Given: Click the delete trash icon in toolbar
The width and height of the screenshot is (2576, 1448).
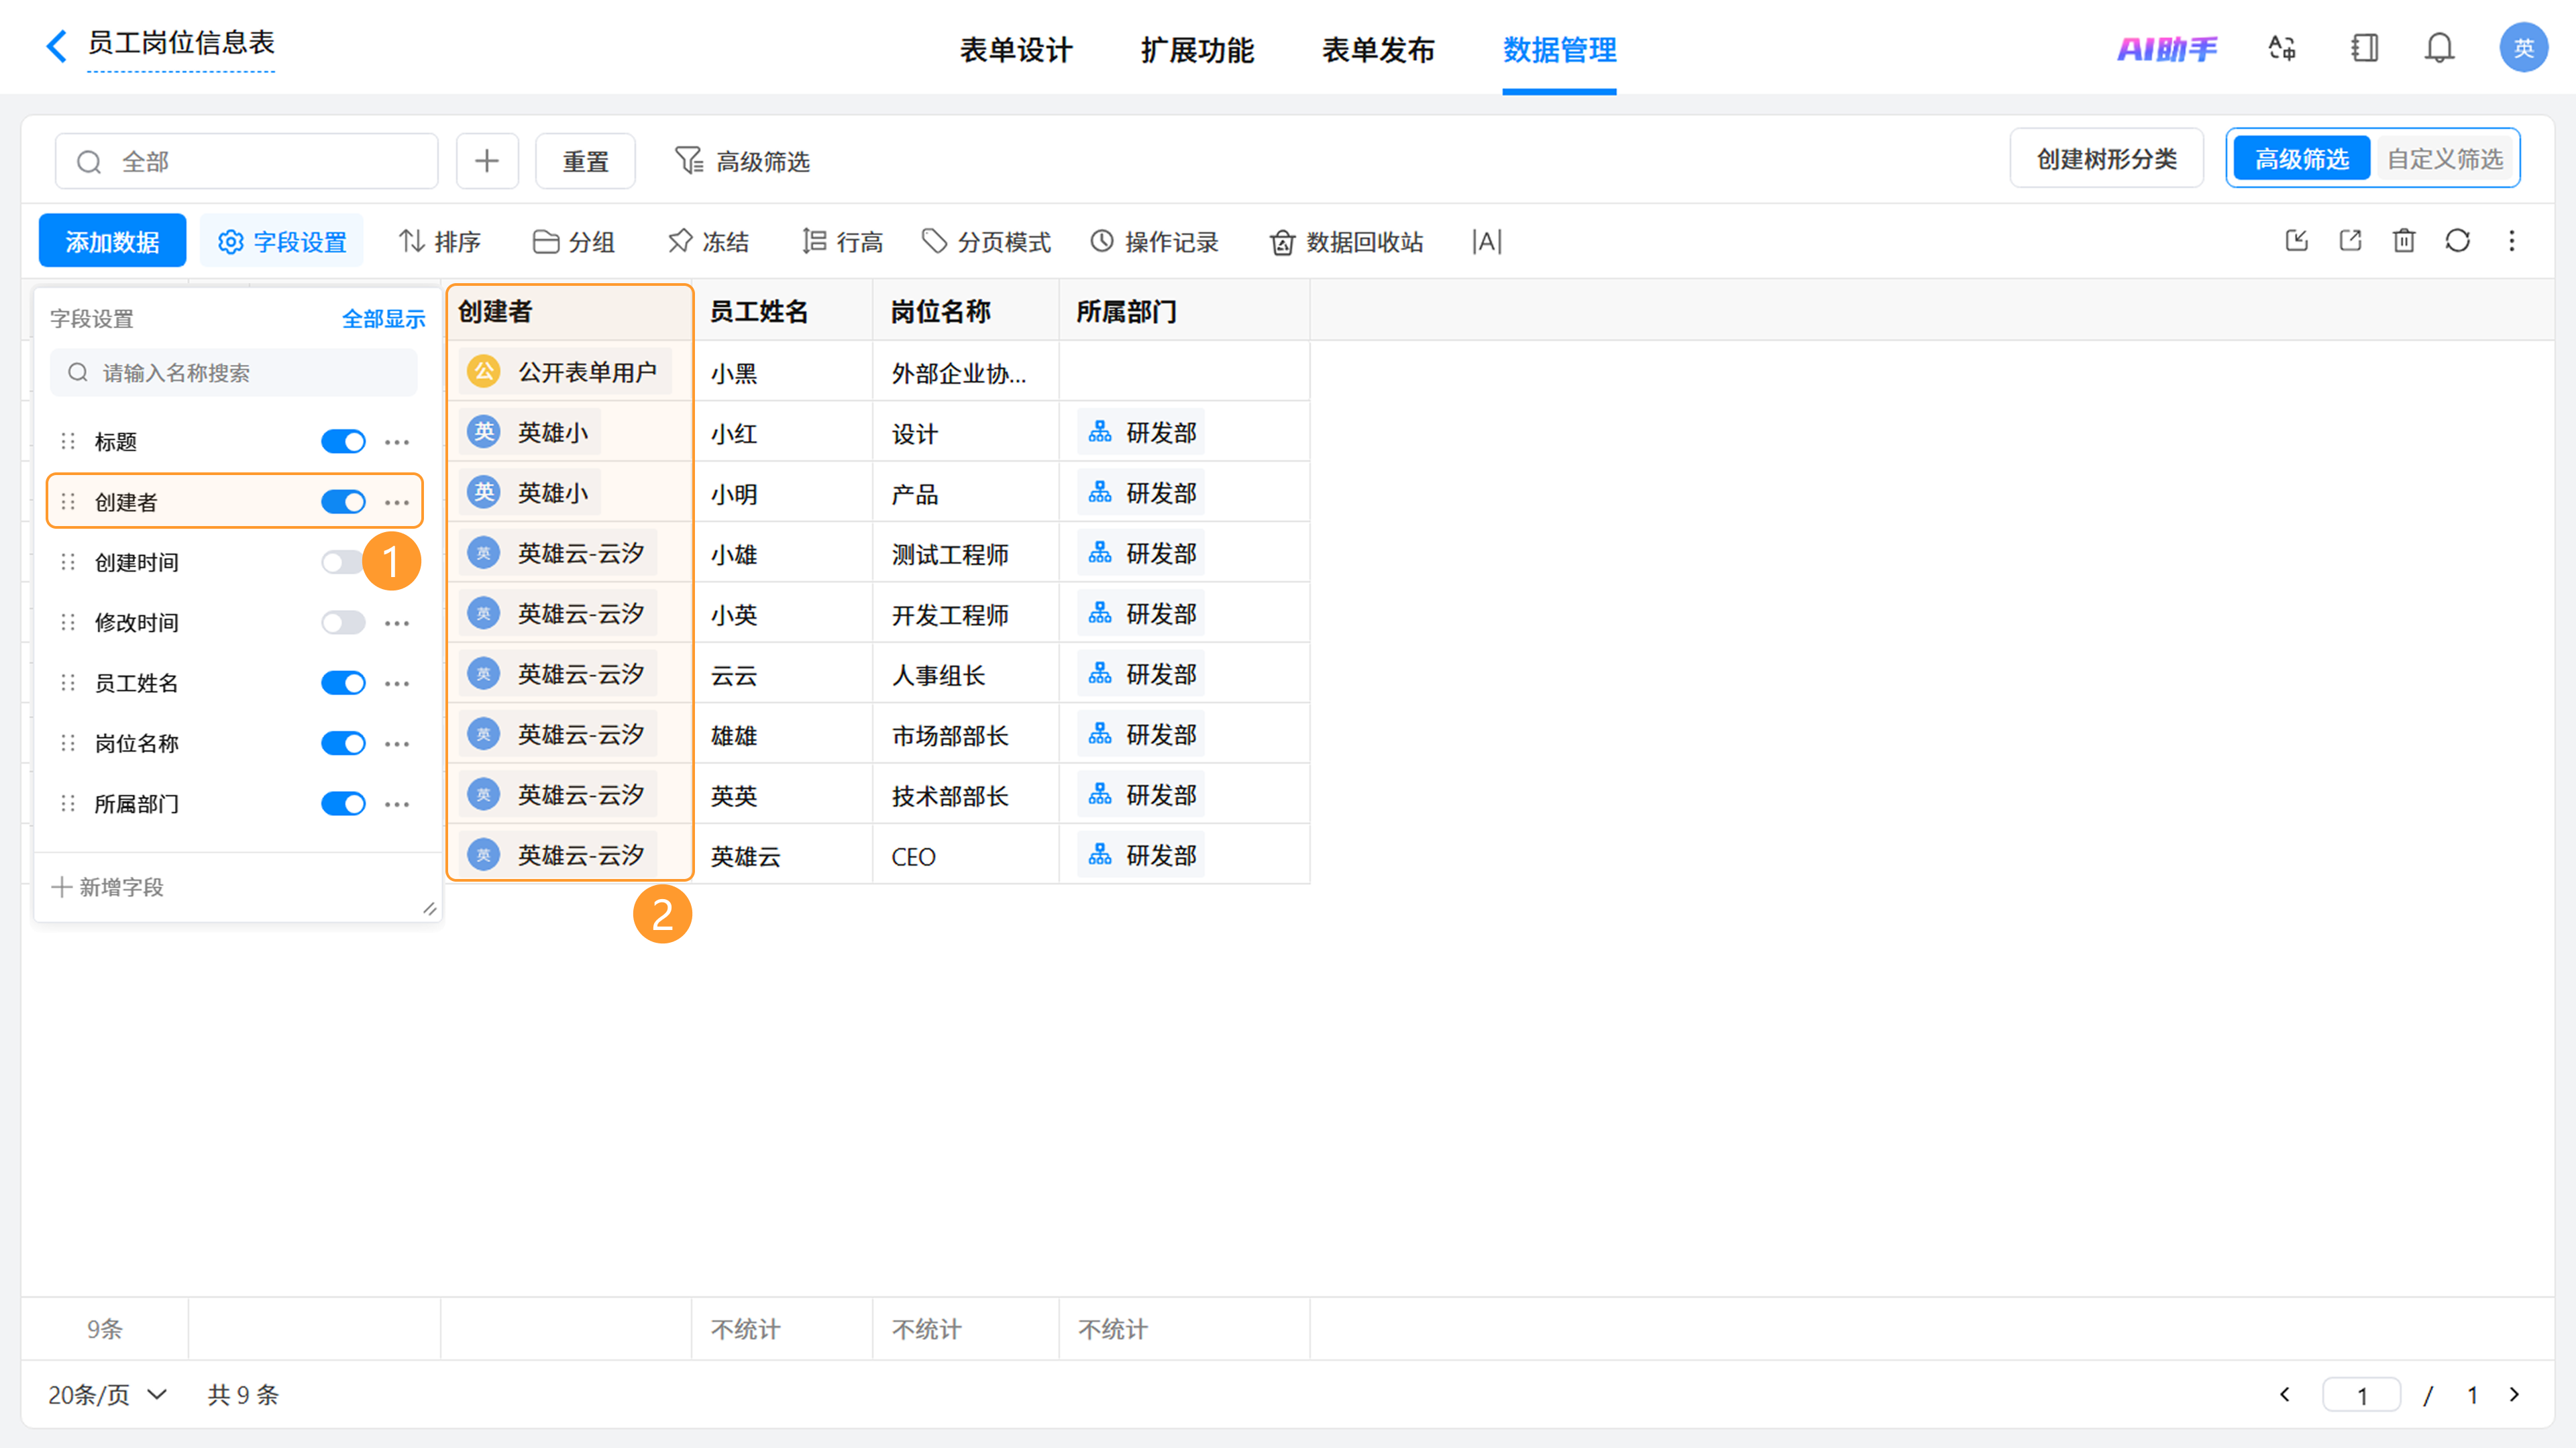Looking at the screenshot, I should (x=2404, y=241).
